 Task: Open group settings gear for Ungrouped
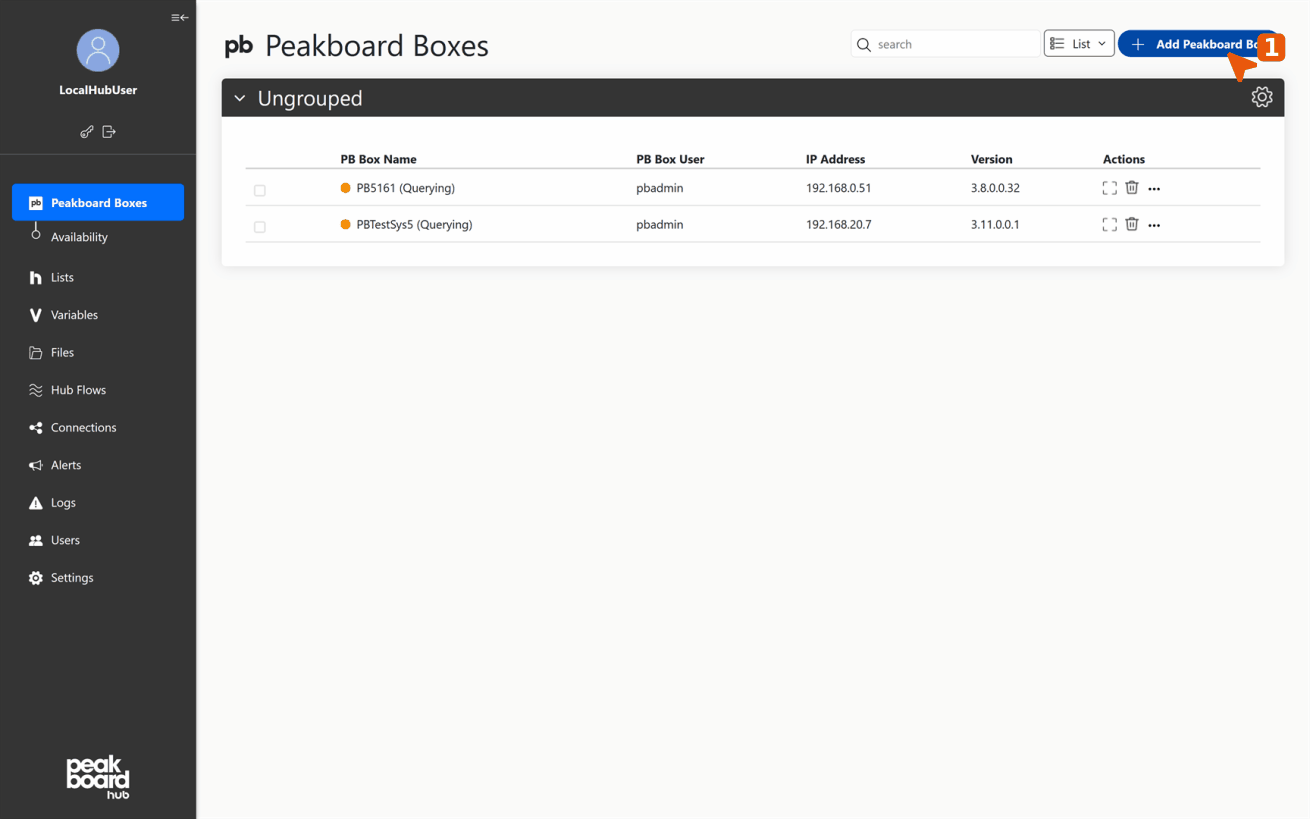pyautogui.click(x=1261, y=97)
